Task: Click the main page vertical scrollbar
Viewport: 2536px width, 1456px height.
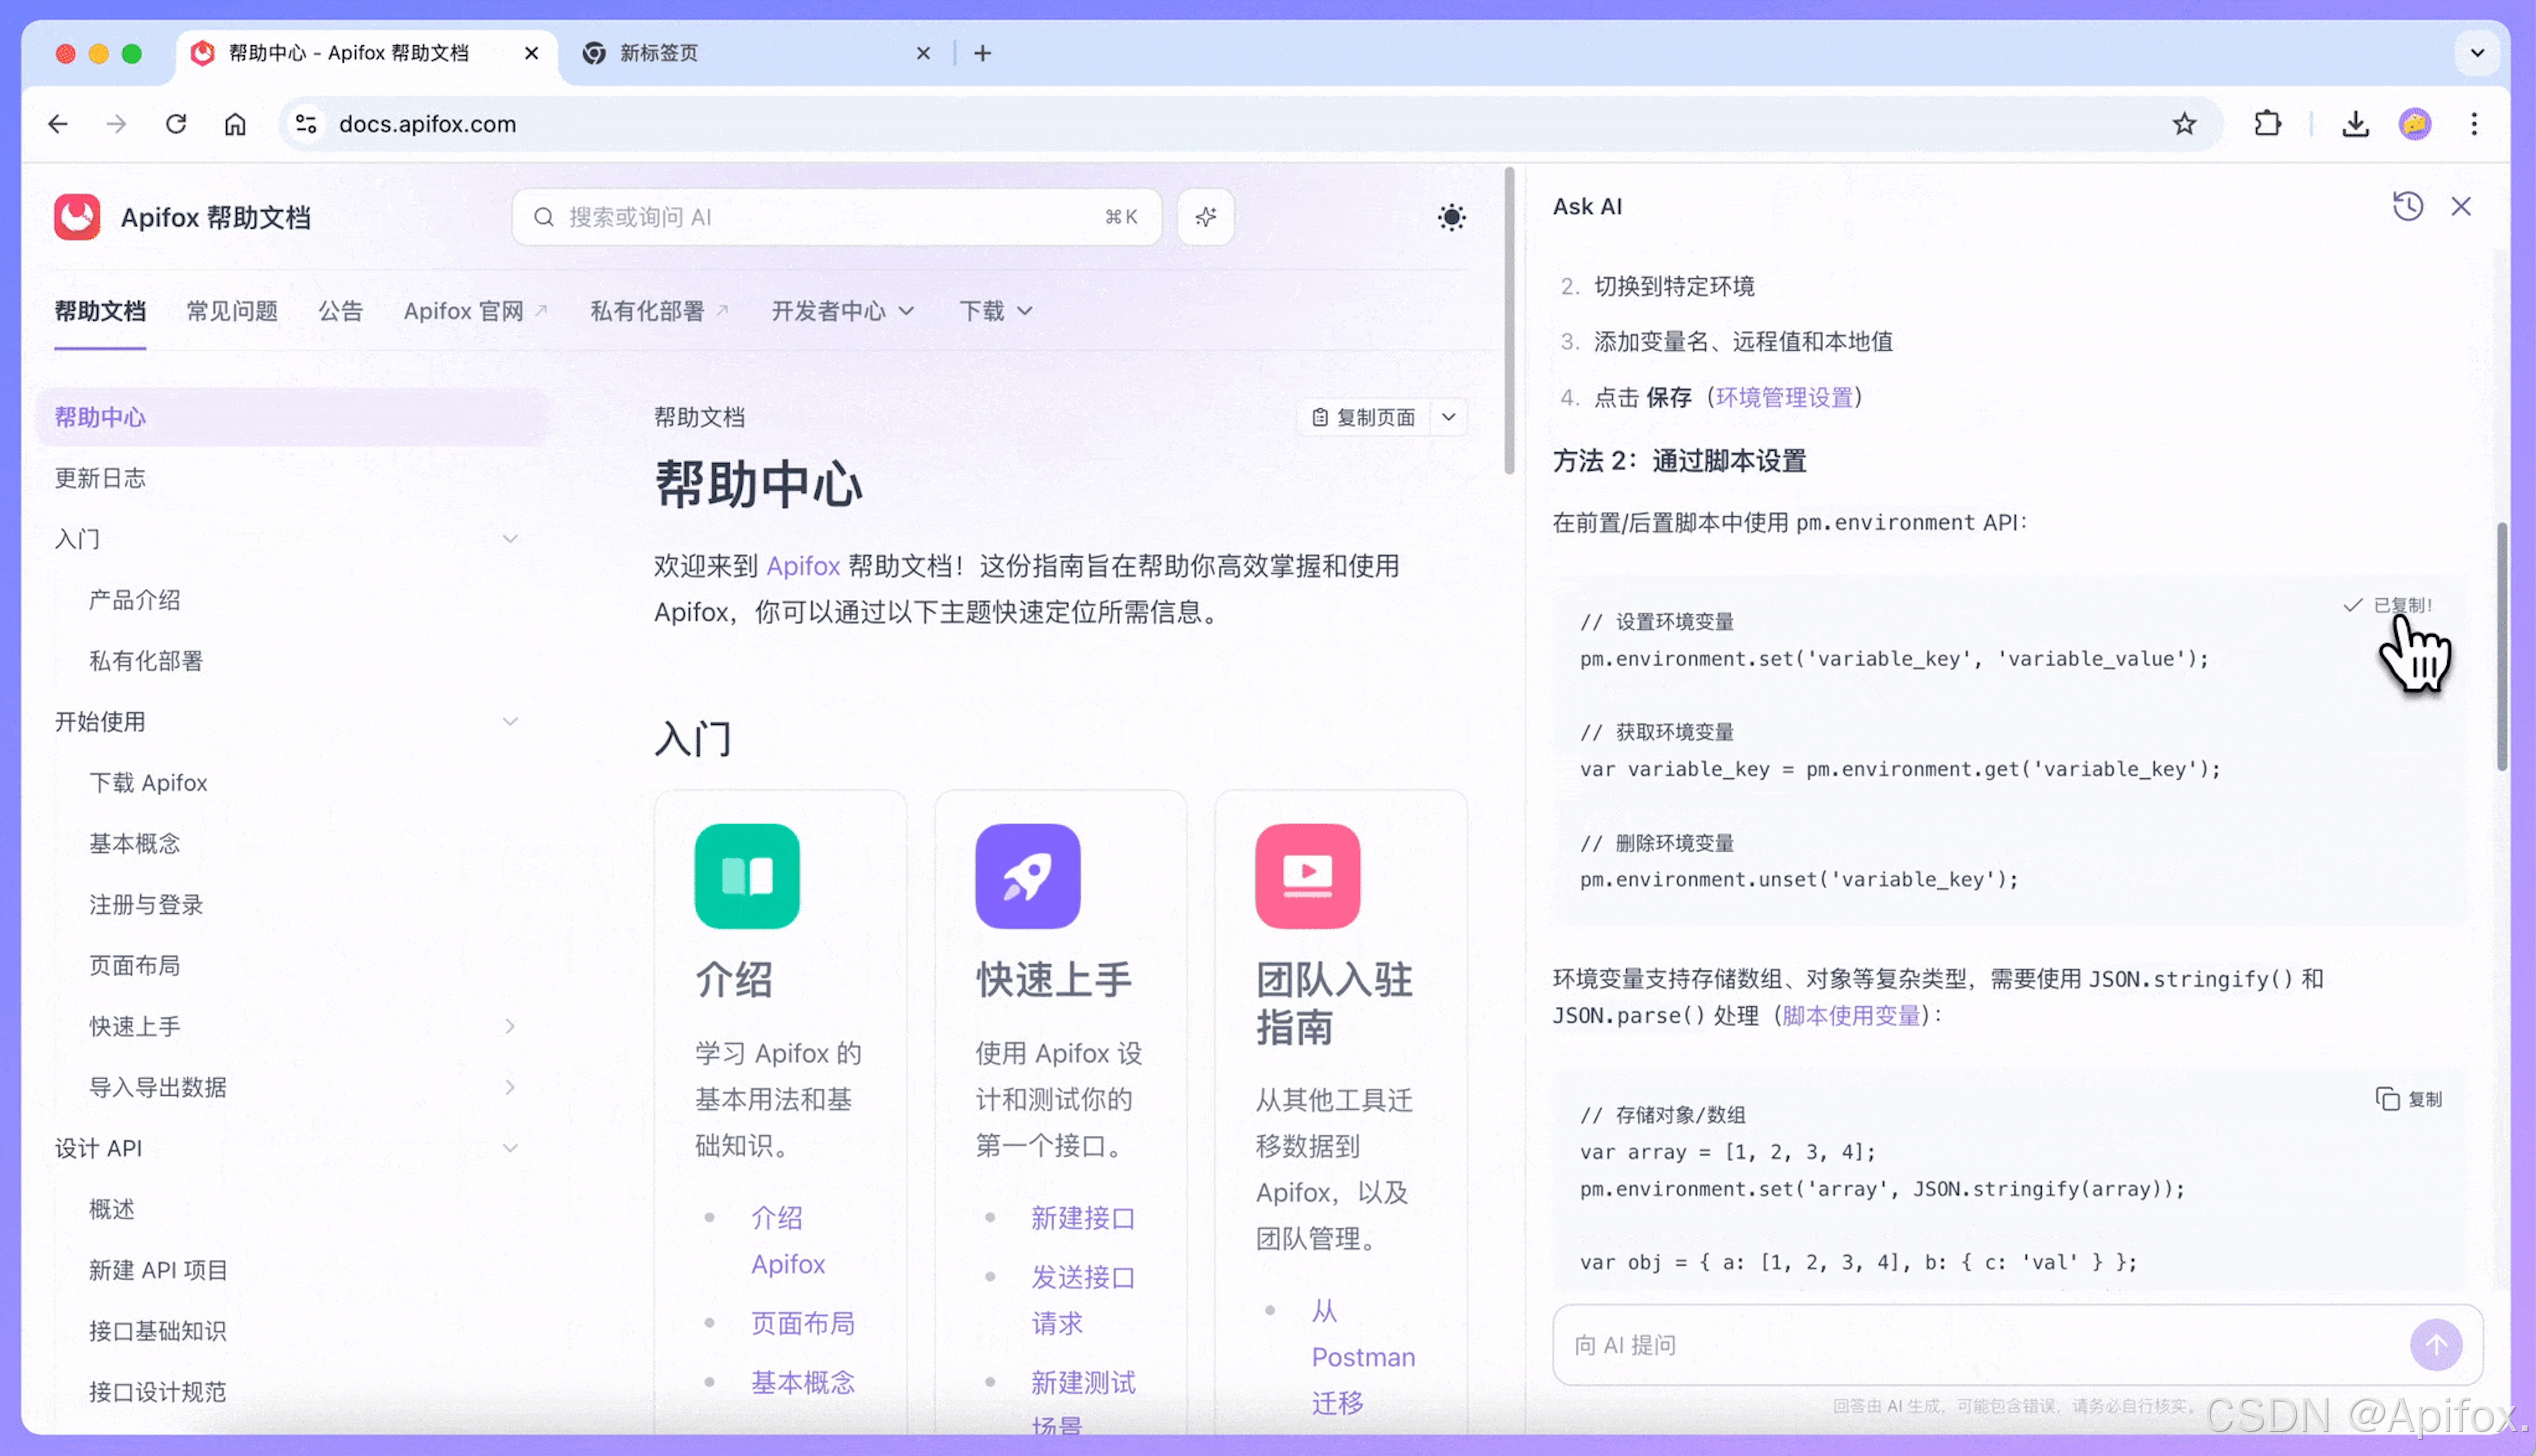Action: coord(1509,320)
